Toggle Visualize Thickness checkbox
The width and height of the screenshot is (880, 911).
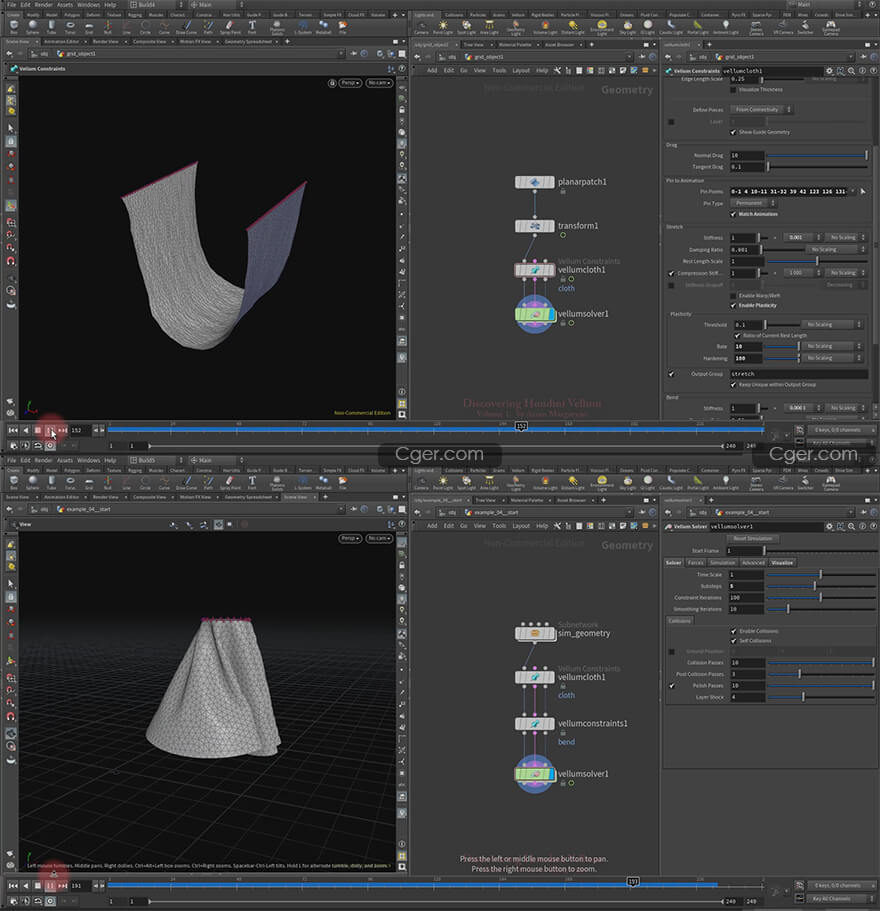point(733,90)
